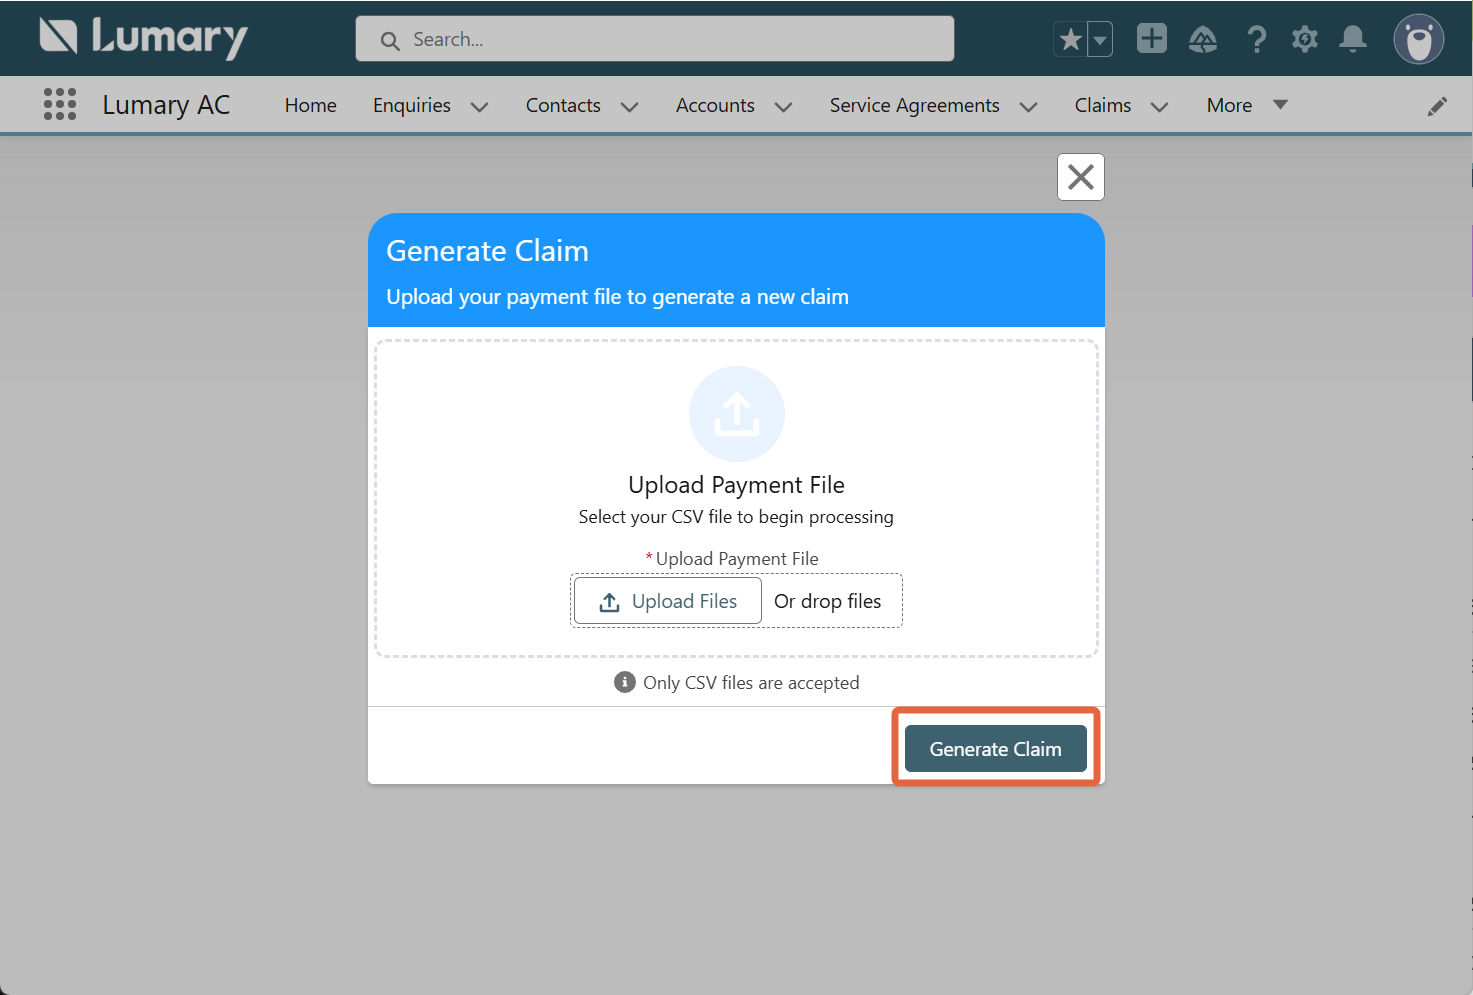This screenshot has width=1473, height=995.
Task: Open the global actions plus icon
Action: click(x=1152, y=39)
